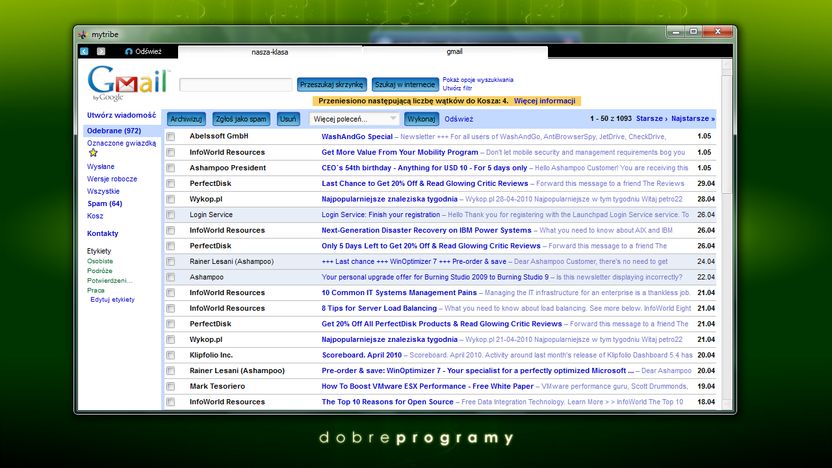This screenshot has width=832, height=468.
Task: Tick checkbox for 8 Tips Server Load email
Action: pyautogui.click(x=171, y=309)
